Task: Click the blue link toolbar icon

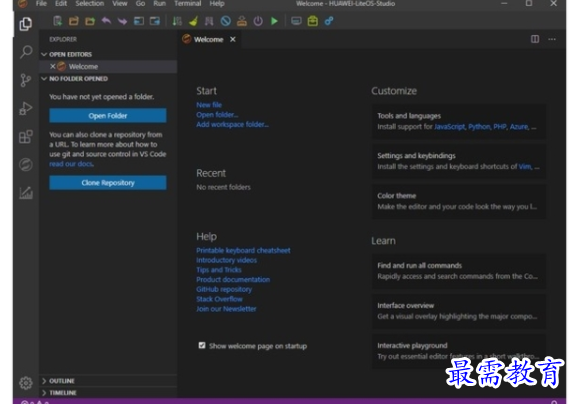Action: click(329, 21)
